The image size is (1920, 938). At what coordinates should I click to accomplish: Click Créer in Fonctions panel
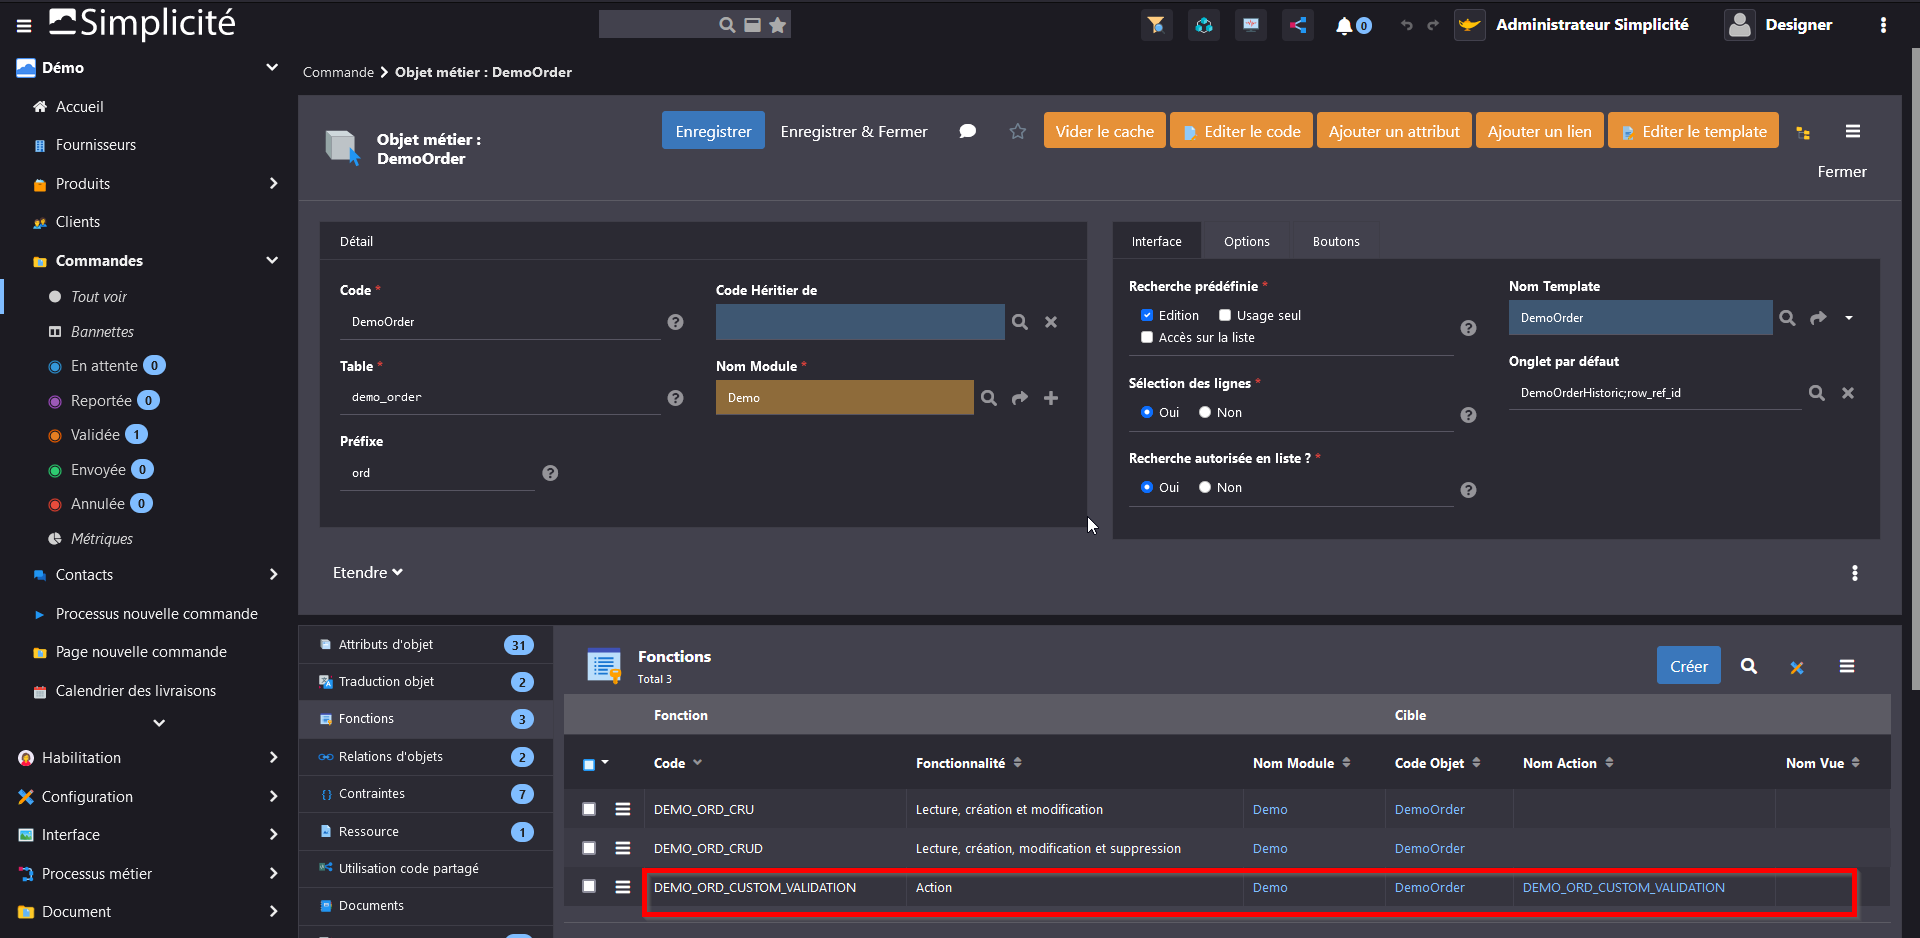pos(1688,666)
